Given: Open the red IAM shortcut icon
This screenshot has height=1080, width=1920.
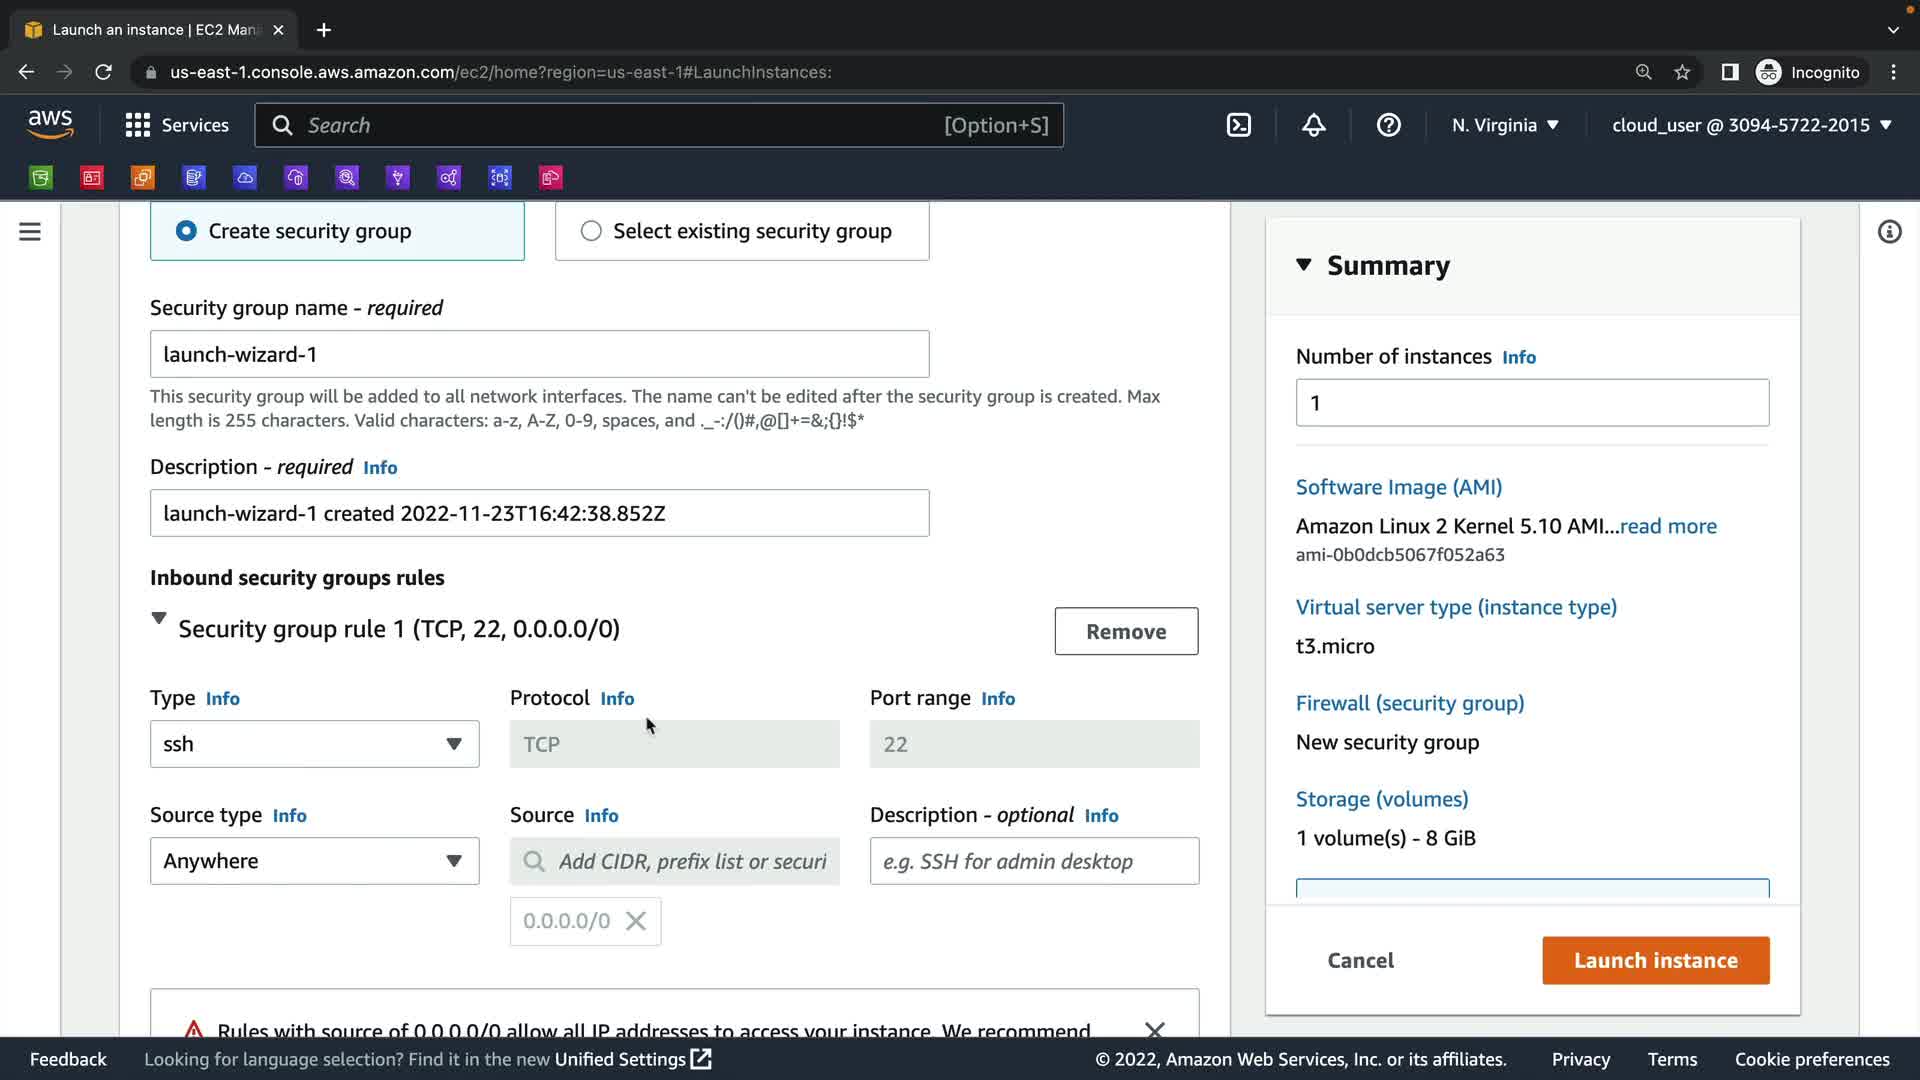Looking at the screenshot, I should (x=92, y=178).
